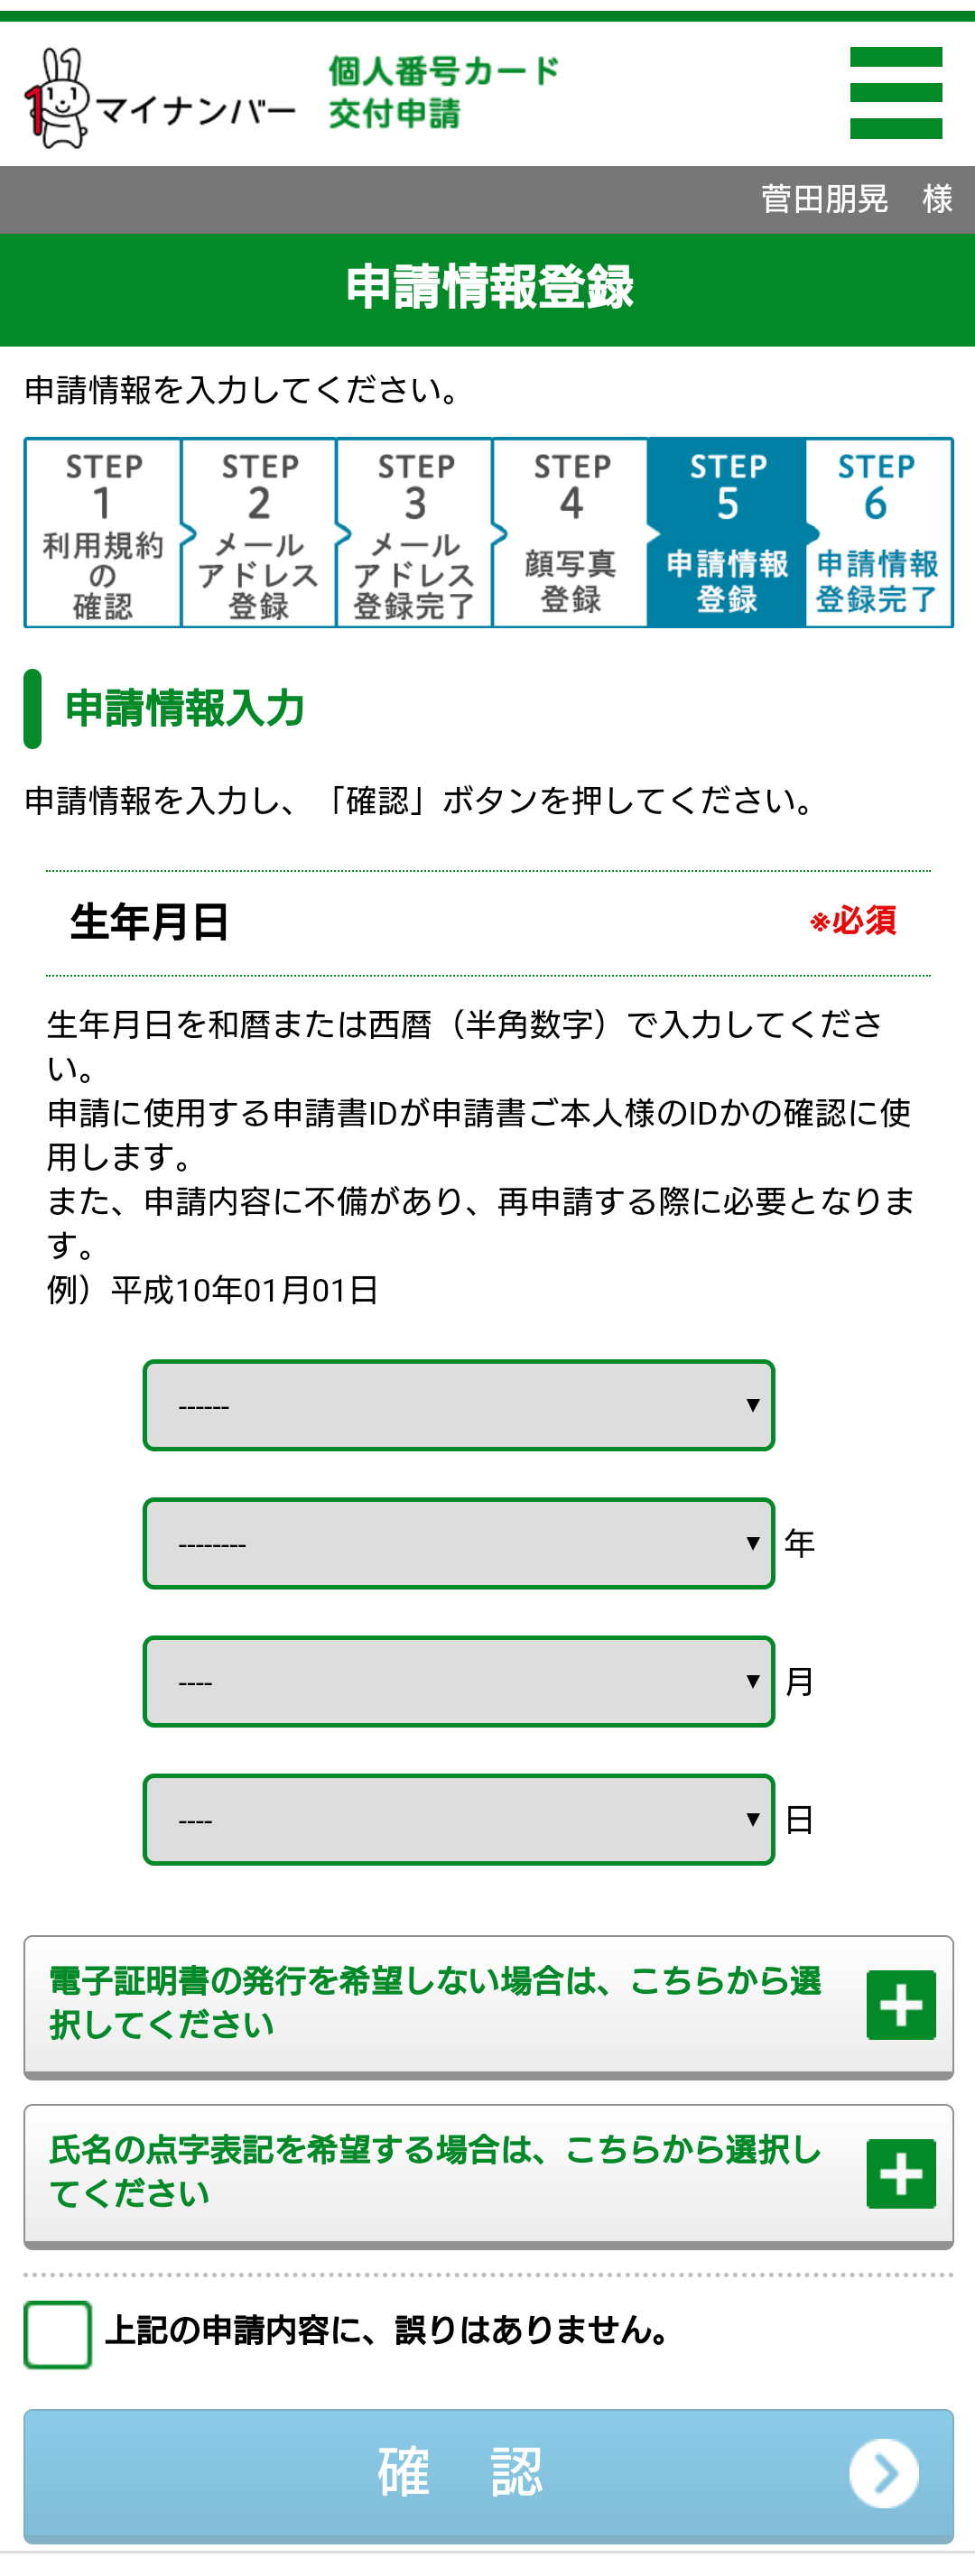This screenshot has height=2576, width=975.
Task: Click the 個人番号カード交付申請 title graphic
Action: click(443, 92)
